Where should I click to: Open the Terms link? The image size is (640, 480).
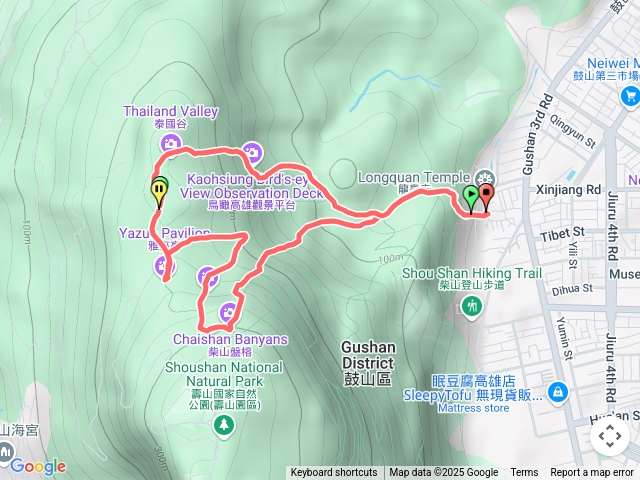(524, 473)
